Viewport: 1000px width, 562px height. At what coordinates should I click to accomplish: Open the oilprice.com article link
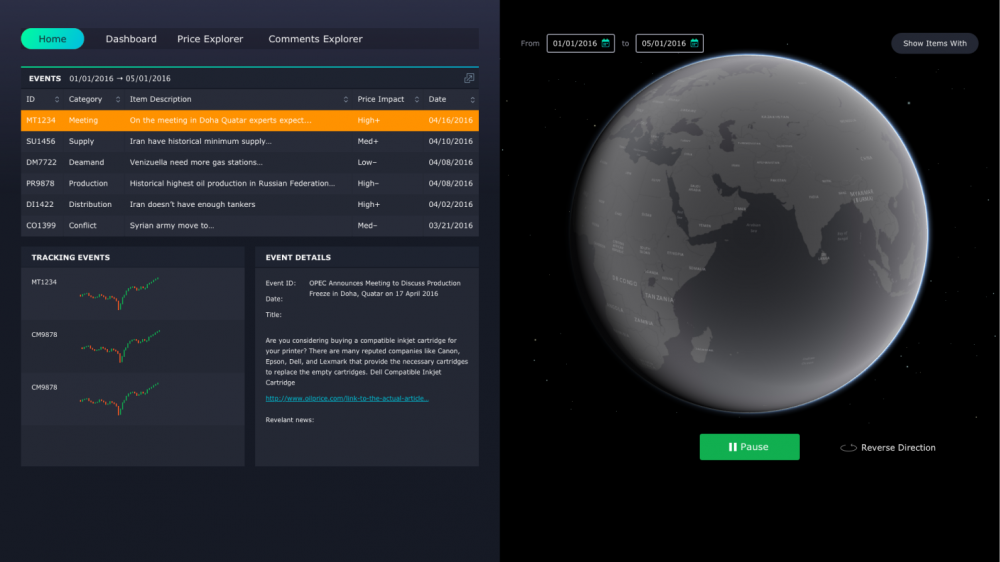(x=347, y=398)
